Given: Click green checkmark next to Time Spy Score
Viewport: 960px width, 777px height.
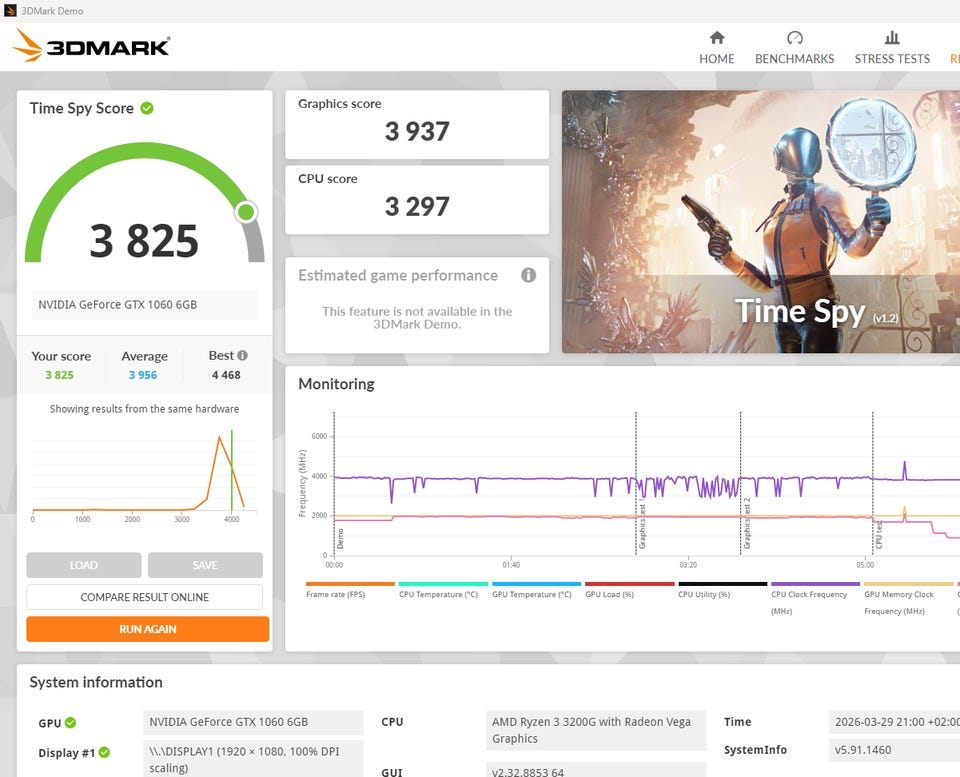Looking at the screenshot, I should tap(147, 108).
